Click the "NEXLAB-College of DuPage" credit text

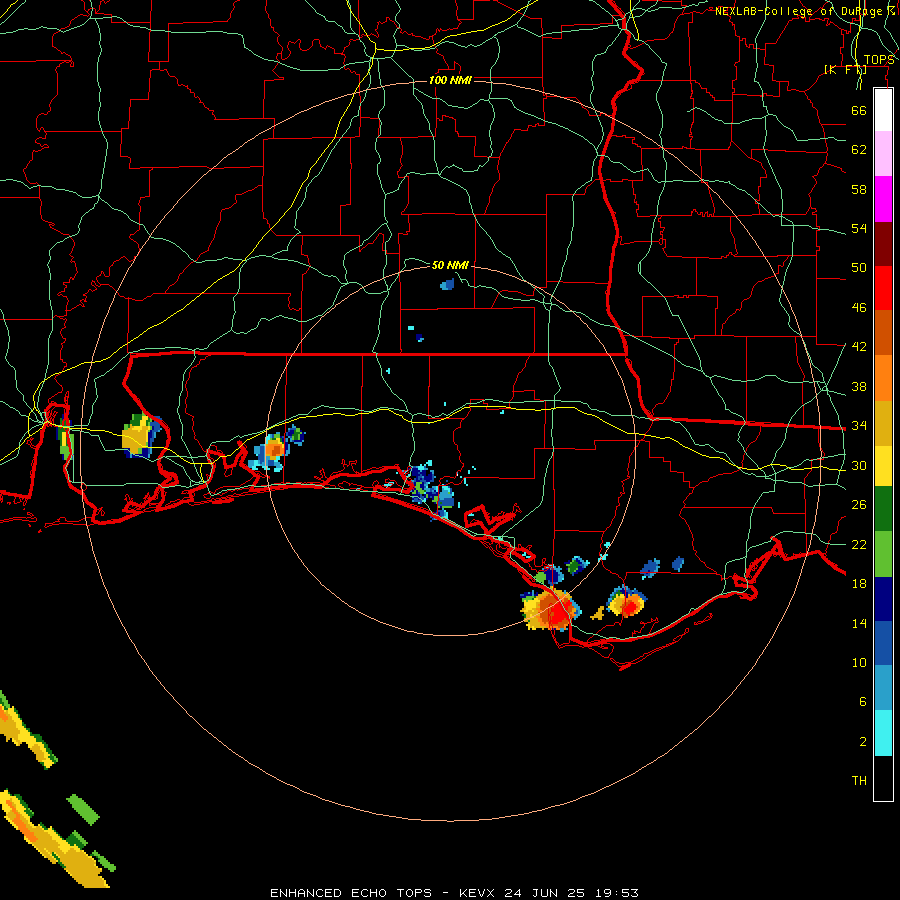(798, 11)
